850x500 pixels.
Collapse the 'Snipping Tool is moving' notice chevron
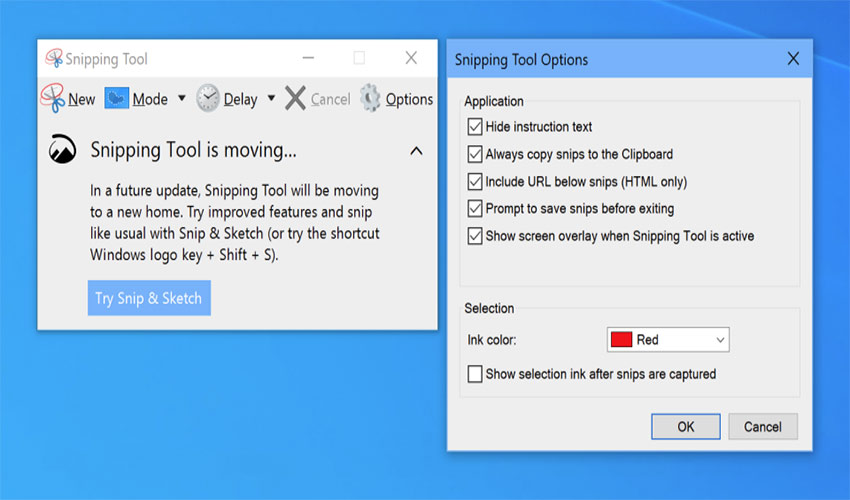416,151
